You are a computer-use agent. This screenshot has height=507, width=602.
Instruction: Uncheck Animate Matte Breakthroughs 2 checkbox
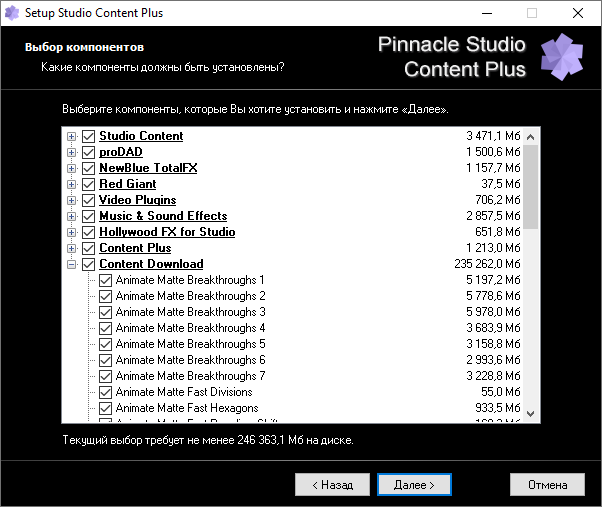point(106,296)
